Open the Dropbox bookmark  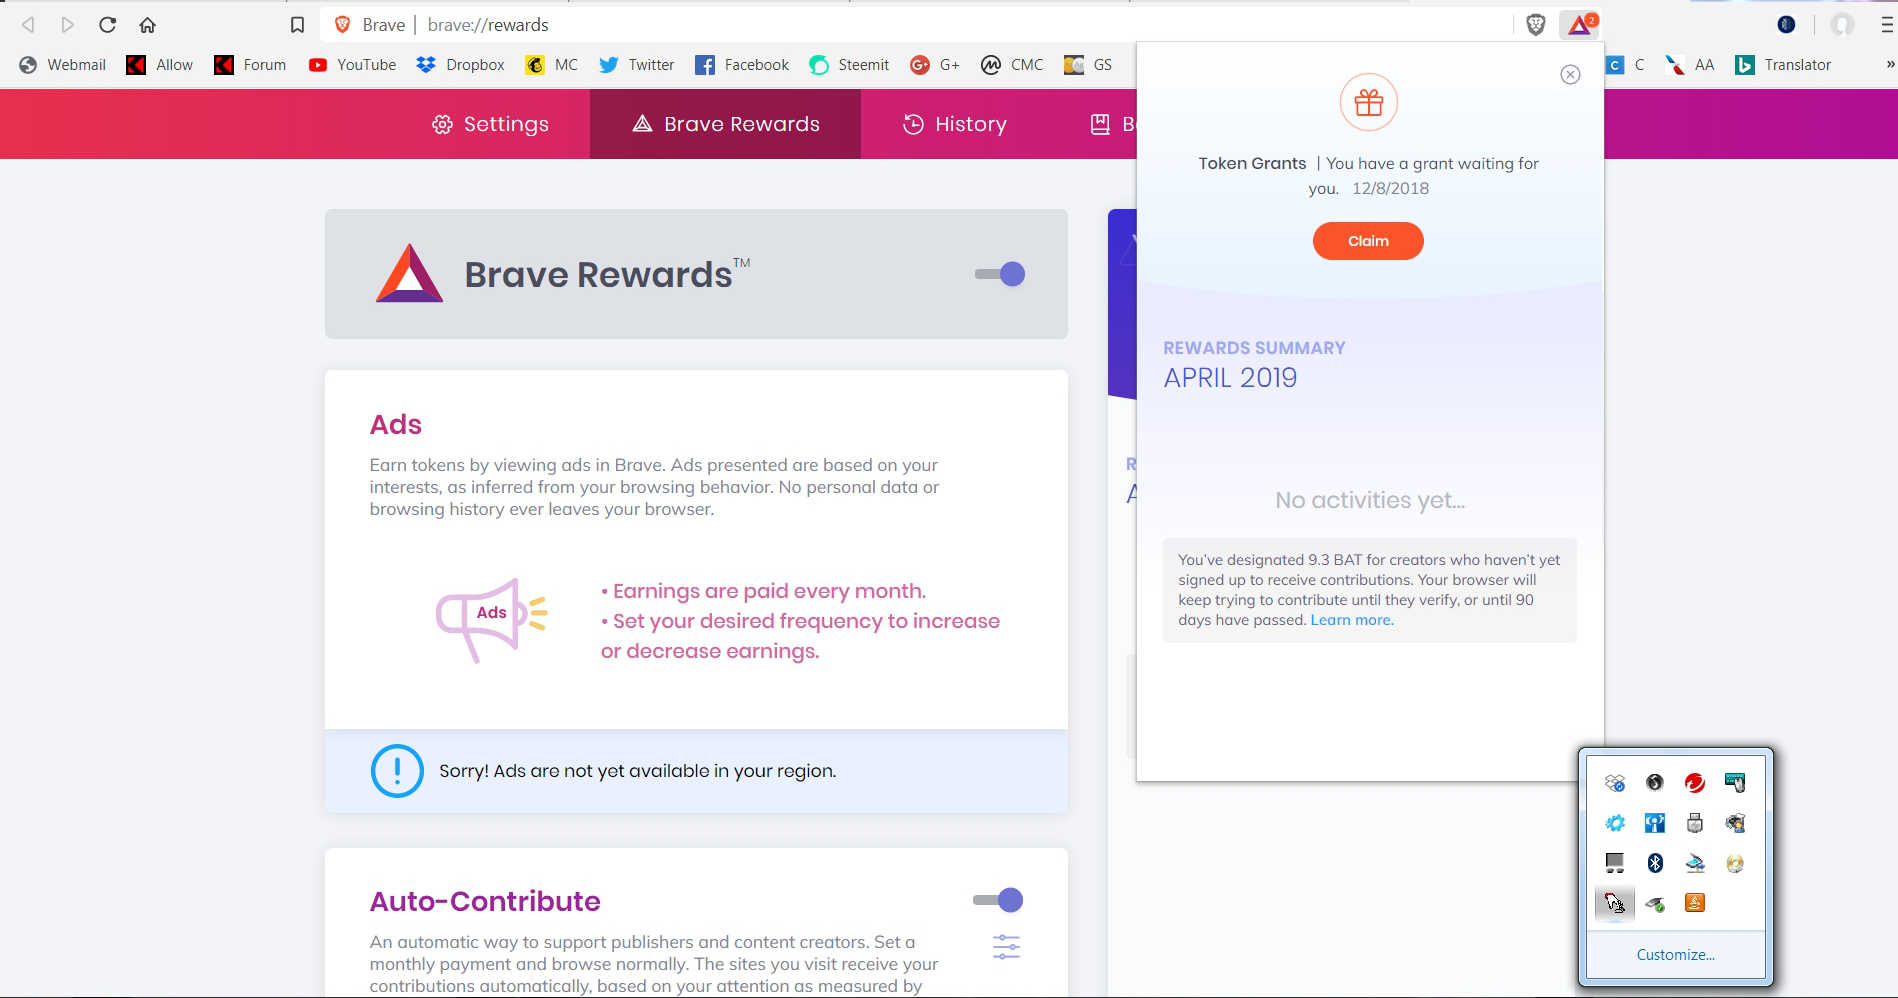pyautogui.click(x=460, y=65)
